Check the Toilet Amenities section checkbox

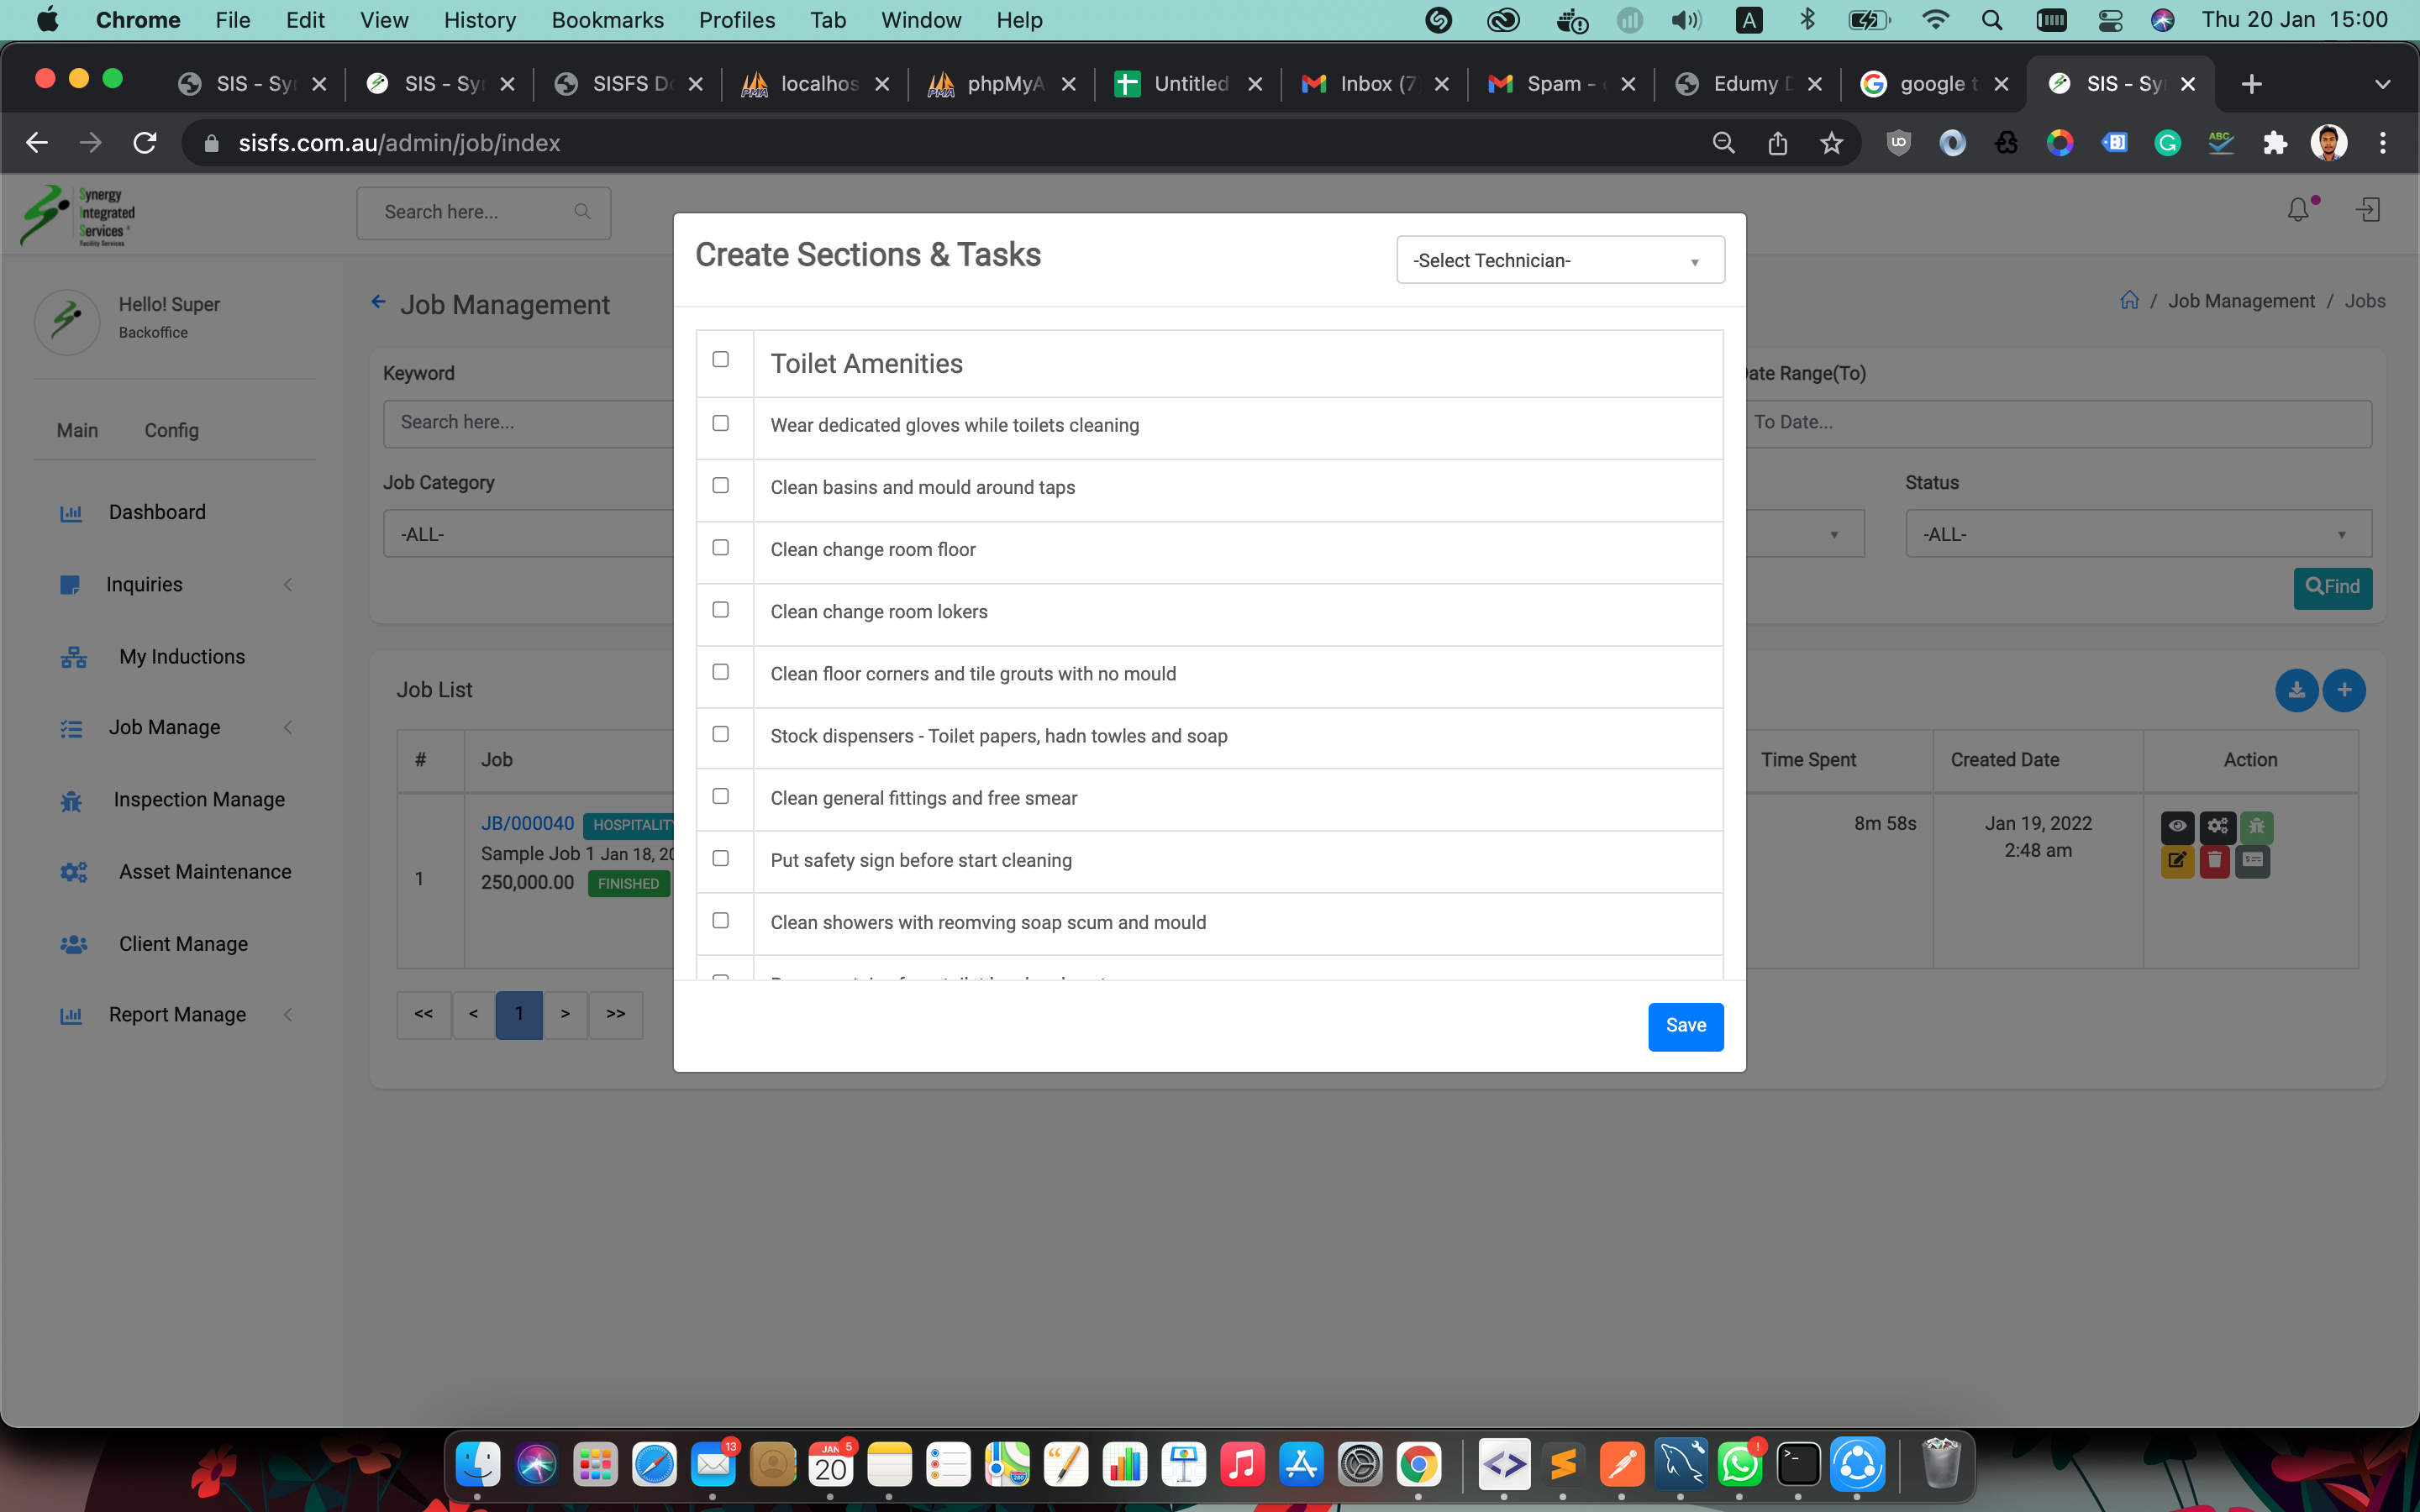click(720, 359)
